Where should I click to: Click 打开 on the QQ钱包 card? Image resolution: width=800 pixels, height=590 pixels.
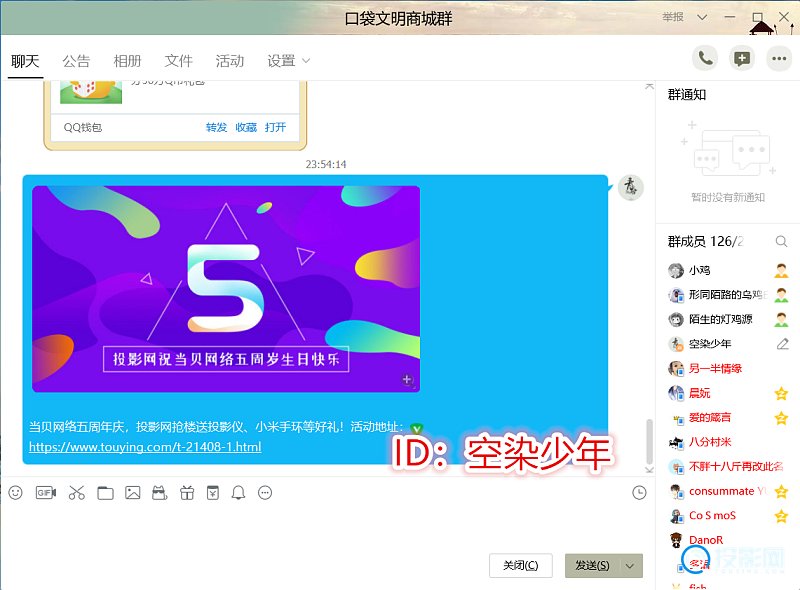pyautogui.click(x=276, y=127)
